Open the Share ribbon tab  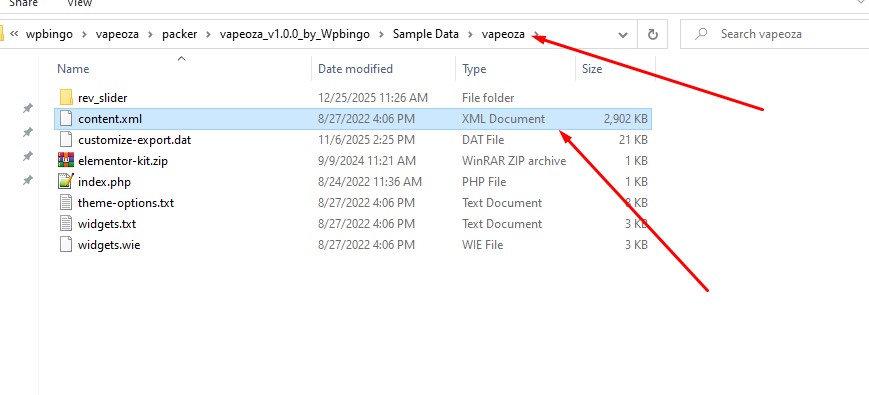click(23, 3)
